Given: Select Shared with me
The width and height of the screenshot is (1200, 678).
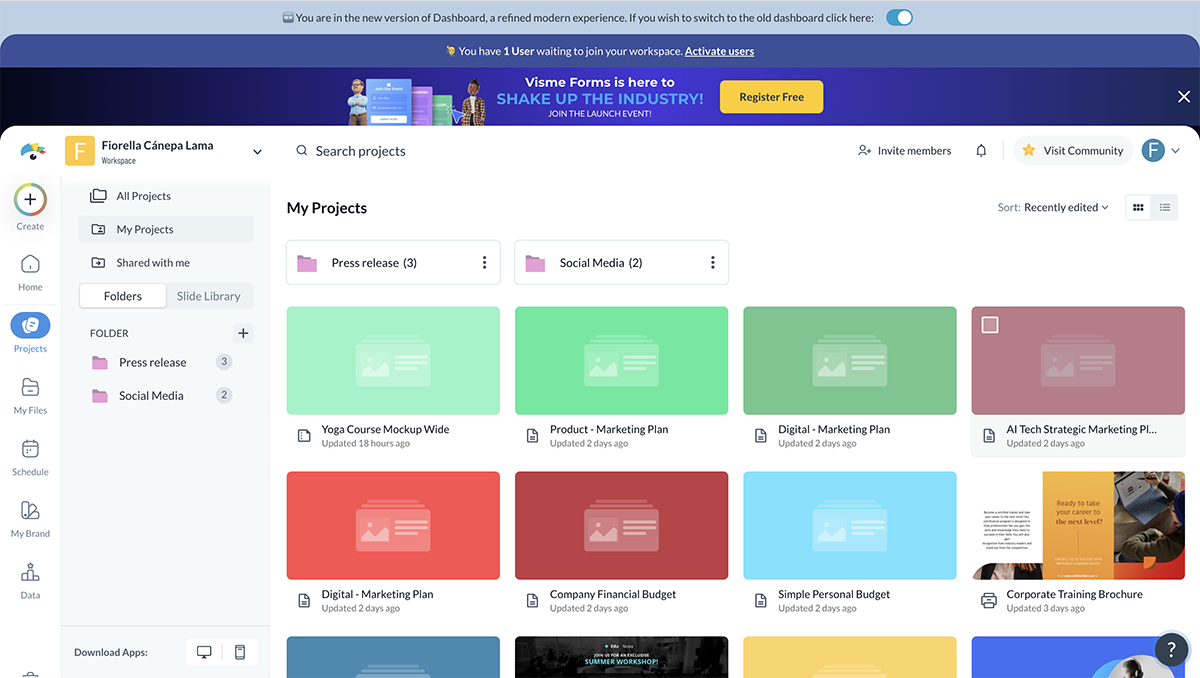Looking at the screenshot, I should coord(152,263).
